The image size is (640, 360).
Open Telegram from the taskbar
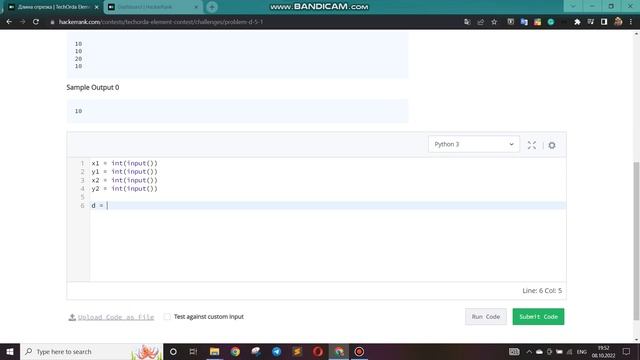tap(276, 351)
